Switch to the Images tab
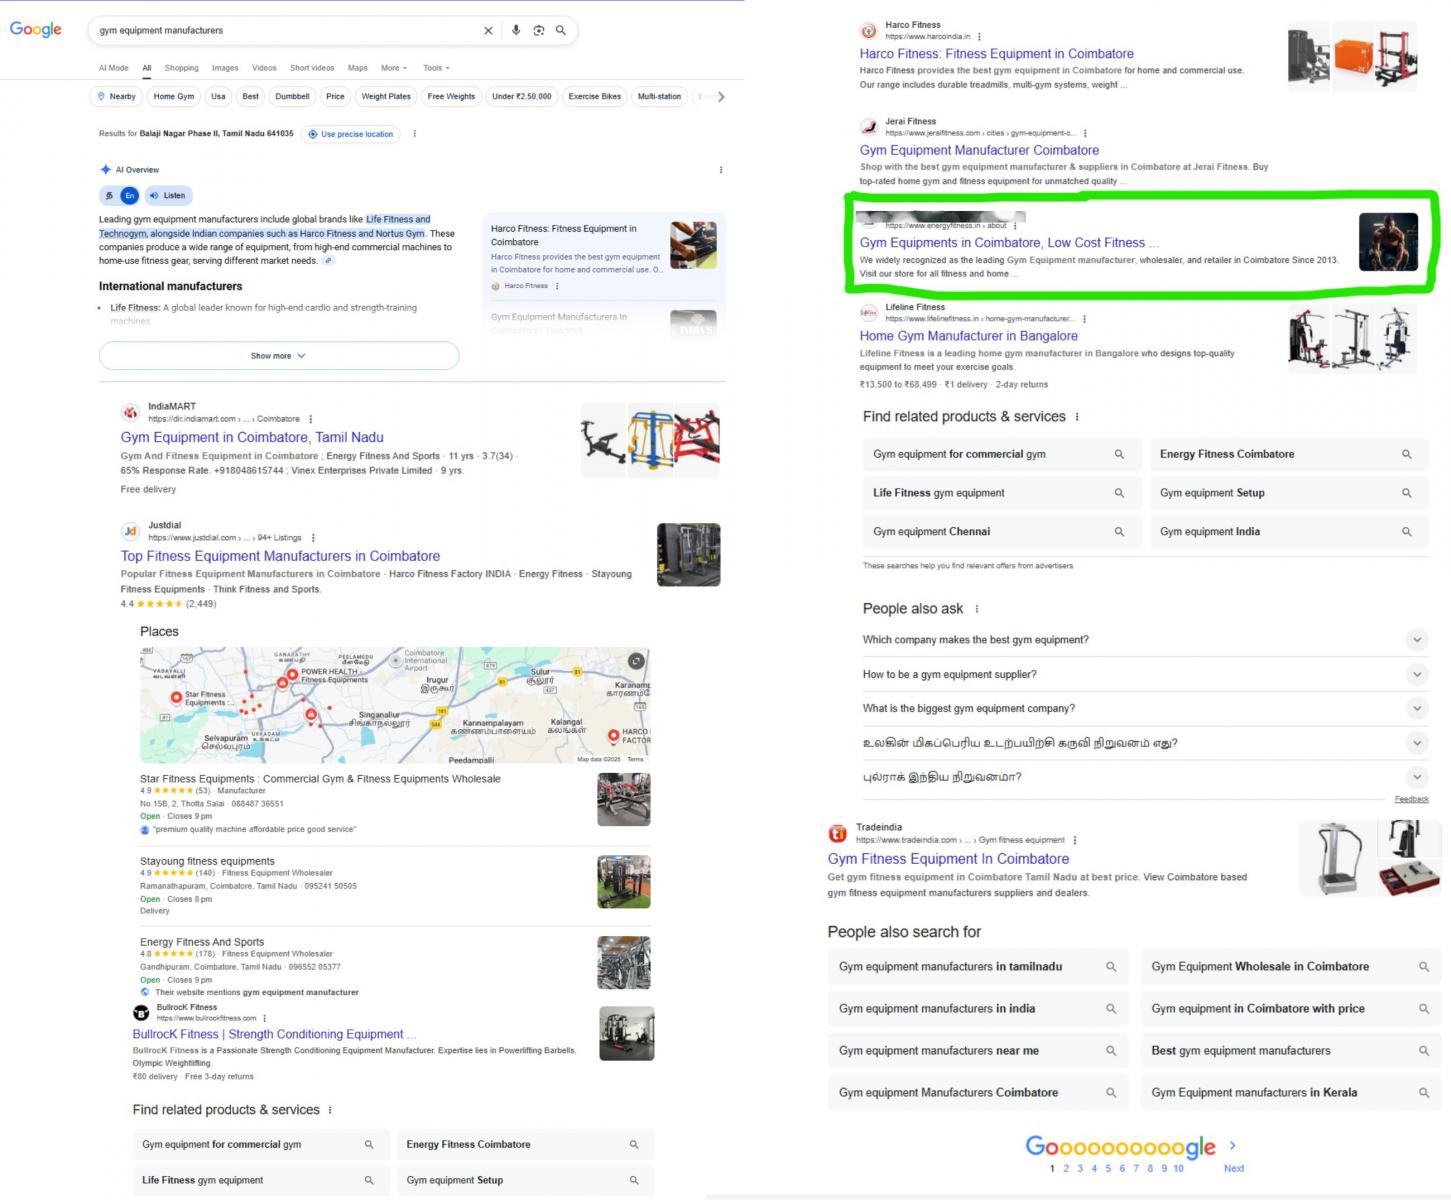The image size is (1451, 1200). point(224,68)
